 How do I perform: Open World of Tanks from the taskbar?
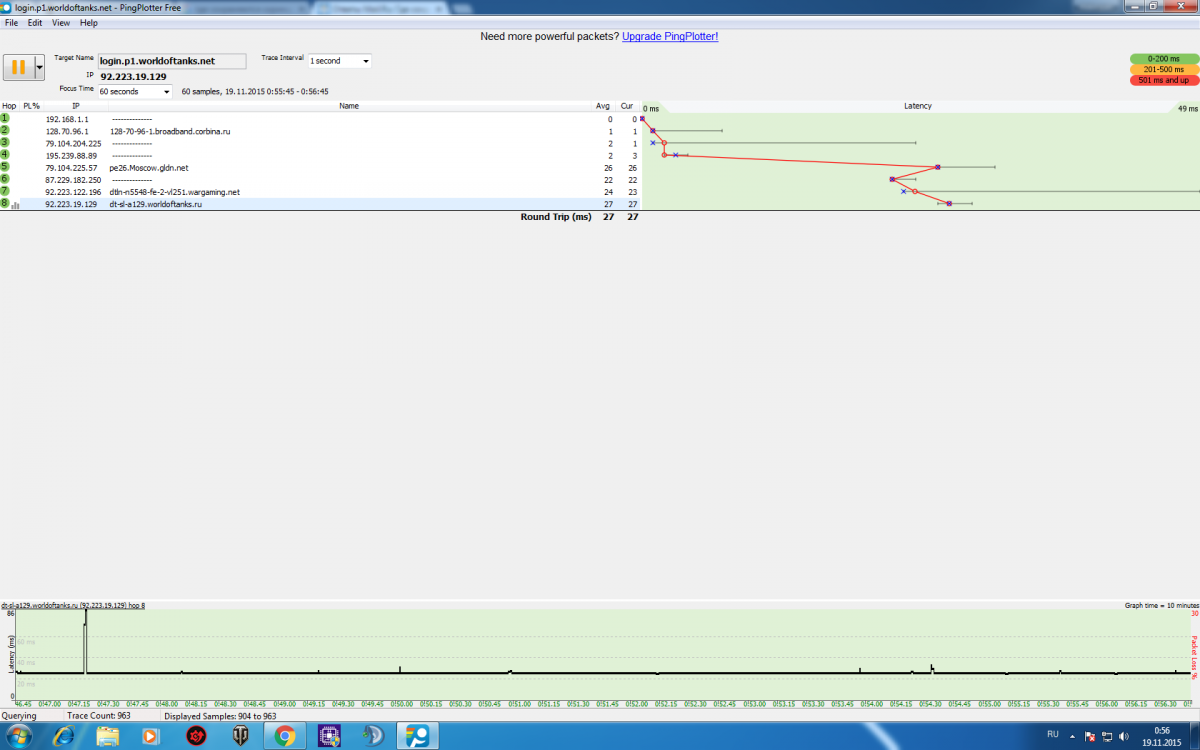click(241, 736)
